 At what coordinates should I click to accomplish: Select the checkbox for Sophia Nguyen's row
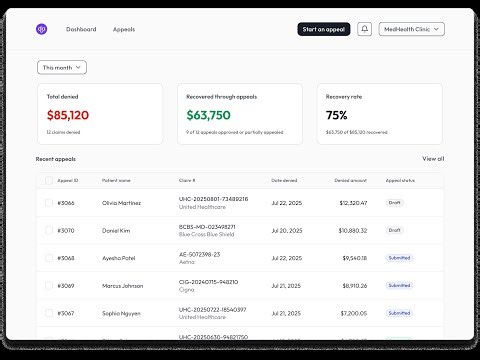pos(49,313)
